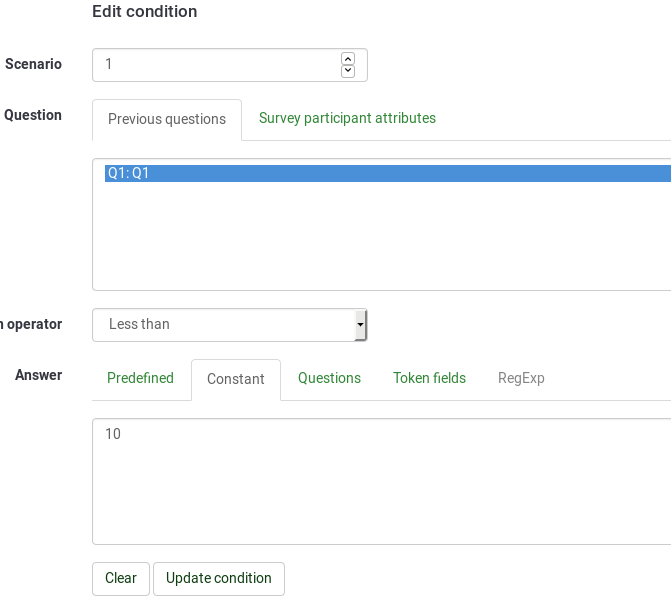Click into the Scenario number field
Screen dimensions: 671x608
[x=215, y=65]
